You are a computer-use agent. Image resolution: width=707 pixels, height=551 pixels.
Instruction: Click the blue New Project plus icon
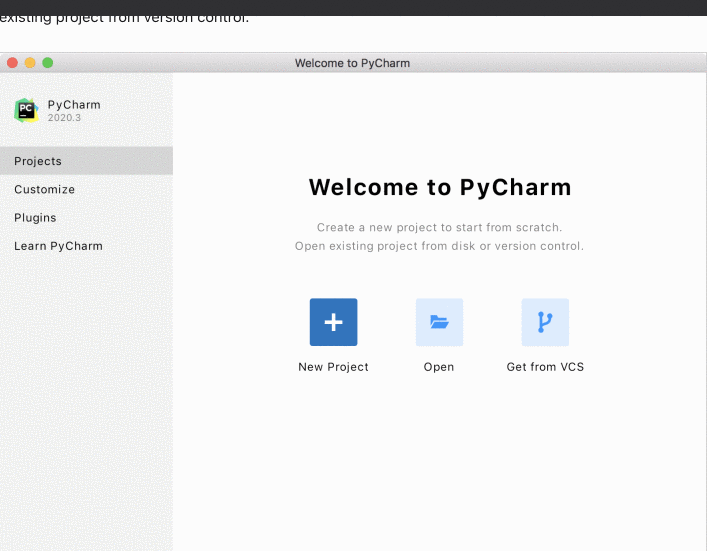[333, 322]
